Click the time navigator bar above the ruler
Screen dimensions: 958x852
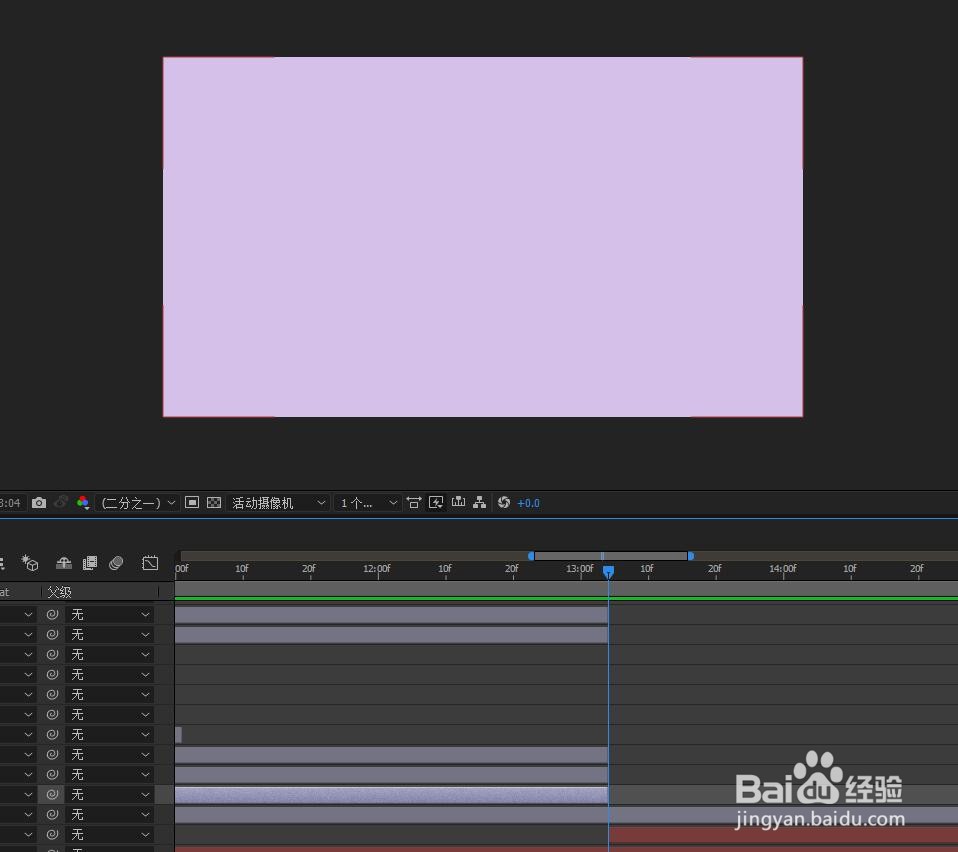(x=611, y=556)
